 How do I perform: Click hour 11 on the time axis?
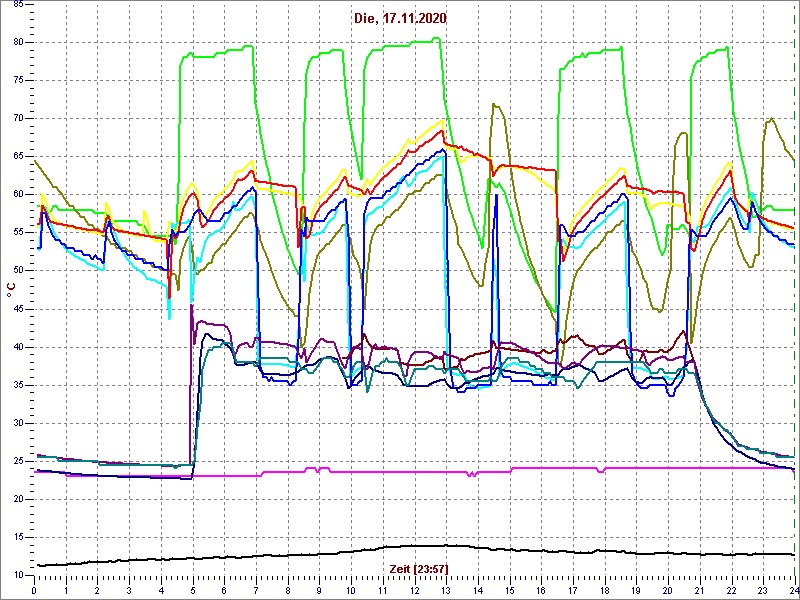383,590
